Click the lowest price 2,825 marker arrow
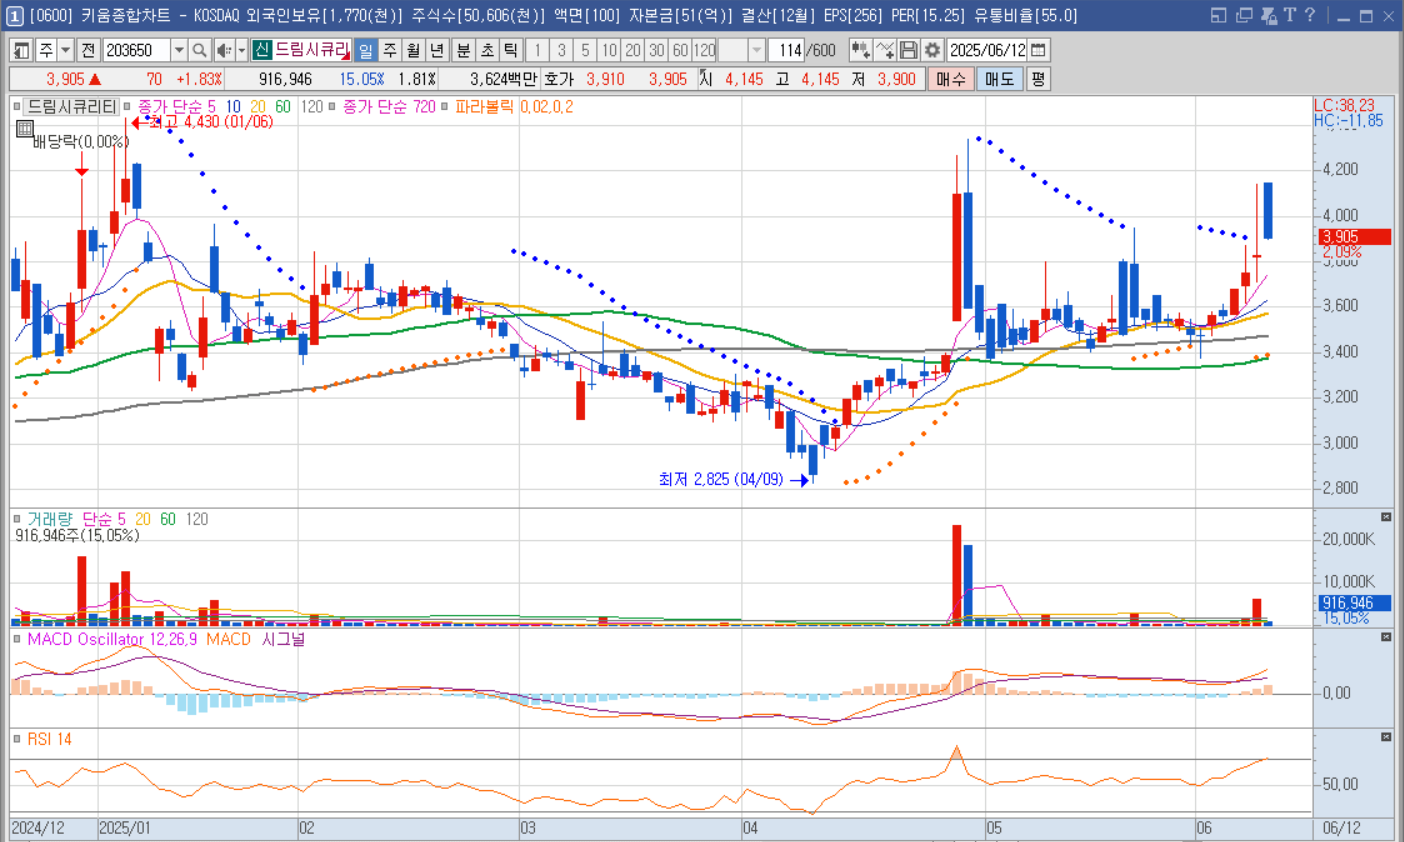1404x842 pixels. coord(799,481)
